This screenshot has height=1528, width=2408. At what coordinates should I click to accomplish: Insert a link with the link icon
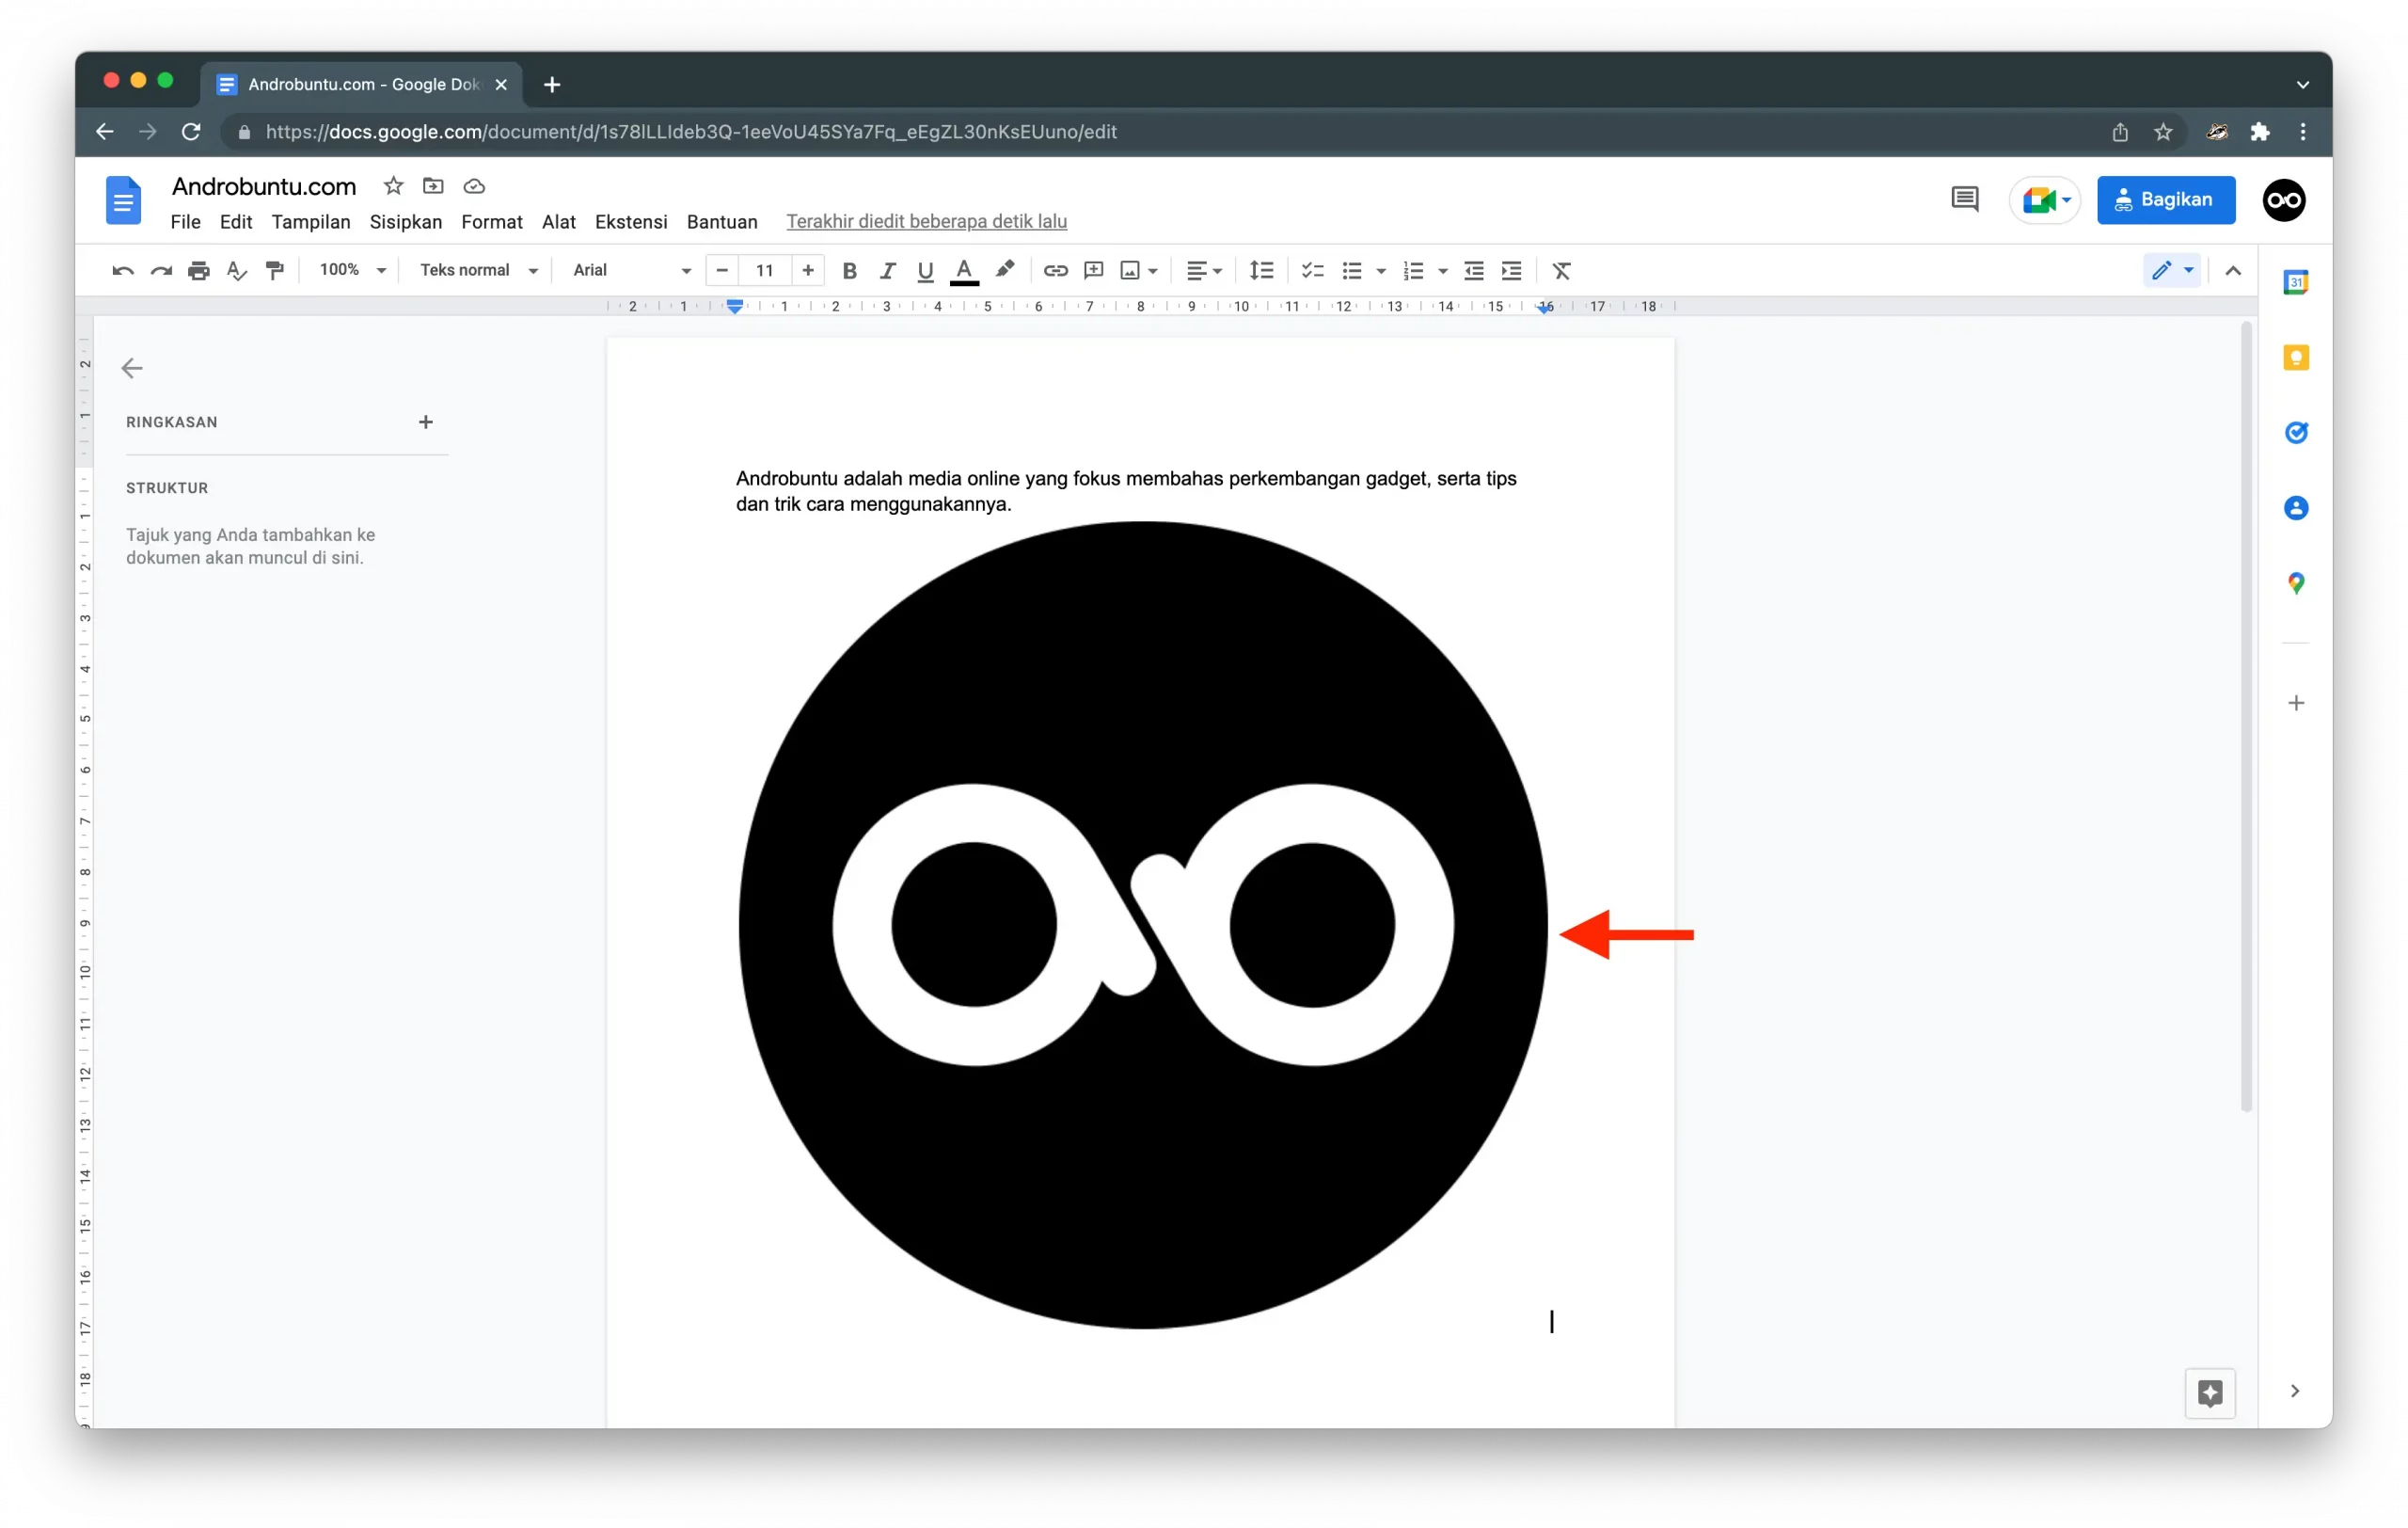(1056, 270)
